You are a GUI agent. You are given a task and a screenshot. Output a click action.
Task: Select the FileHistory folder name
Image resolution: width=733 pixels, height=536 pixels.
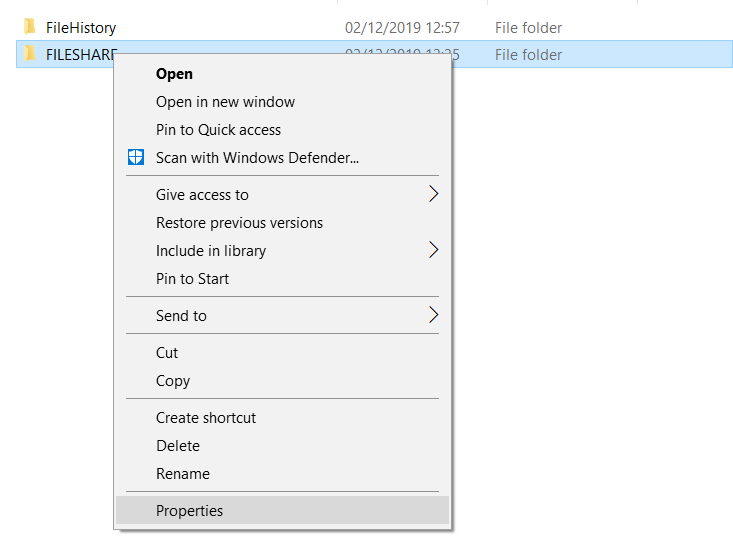[81, 28]
